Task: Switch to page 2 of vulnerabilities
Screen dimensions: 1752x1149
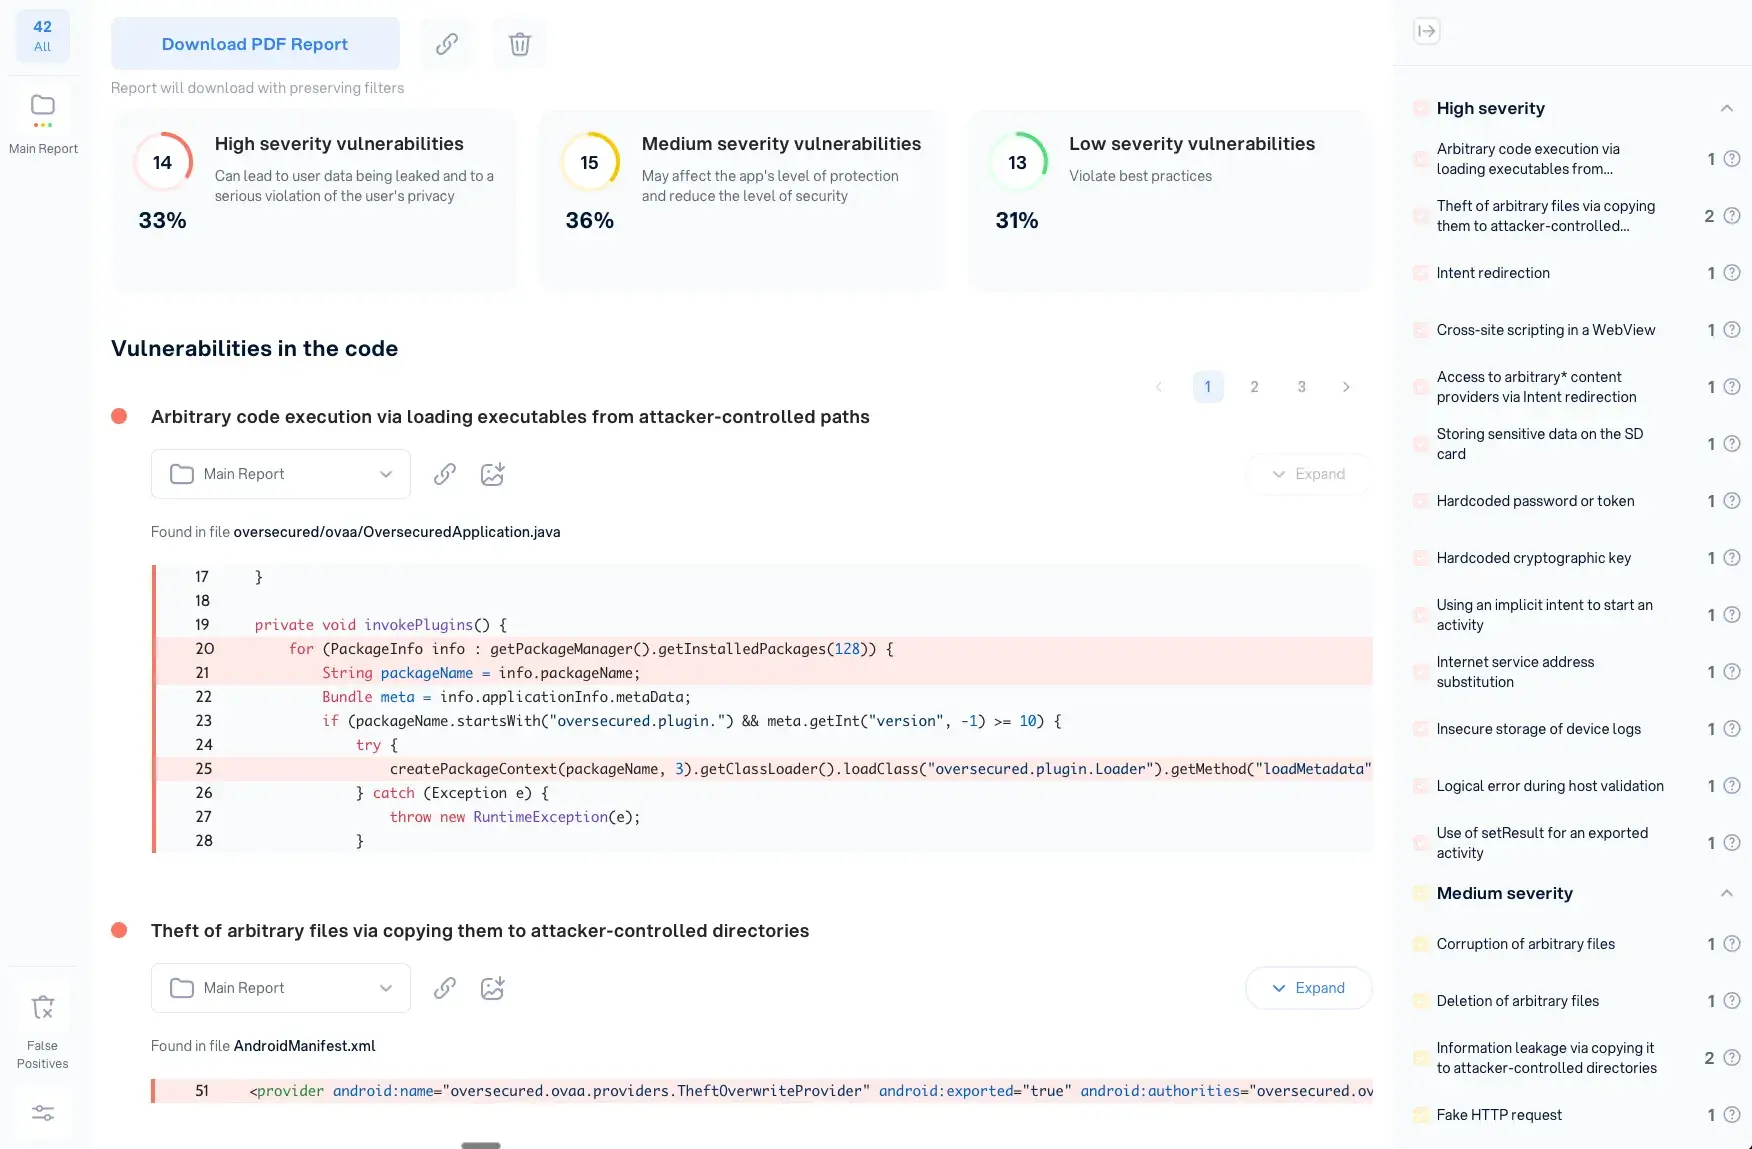Action: 1254,387
